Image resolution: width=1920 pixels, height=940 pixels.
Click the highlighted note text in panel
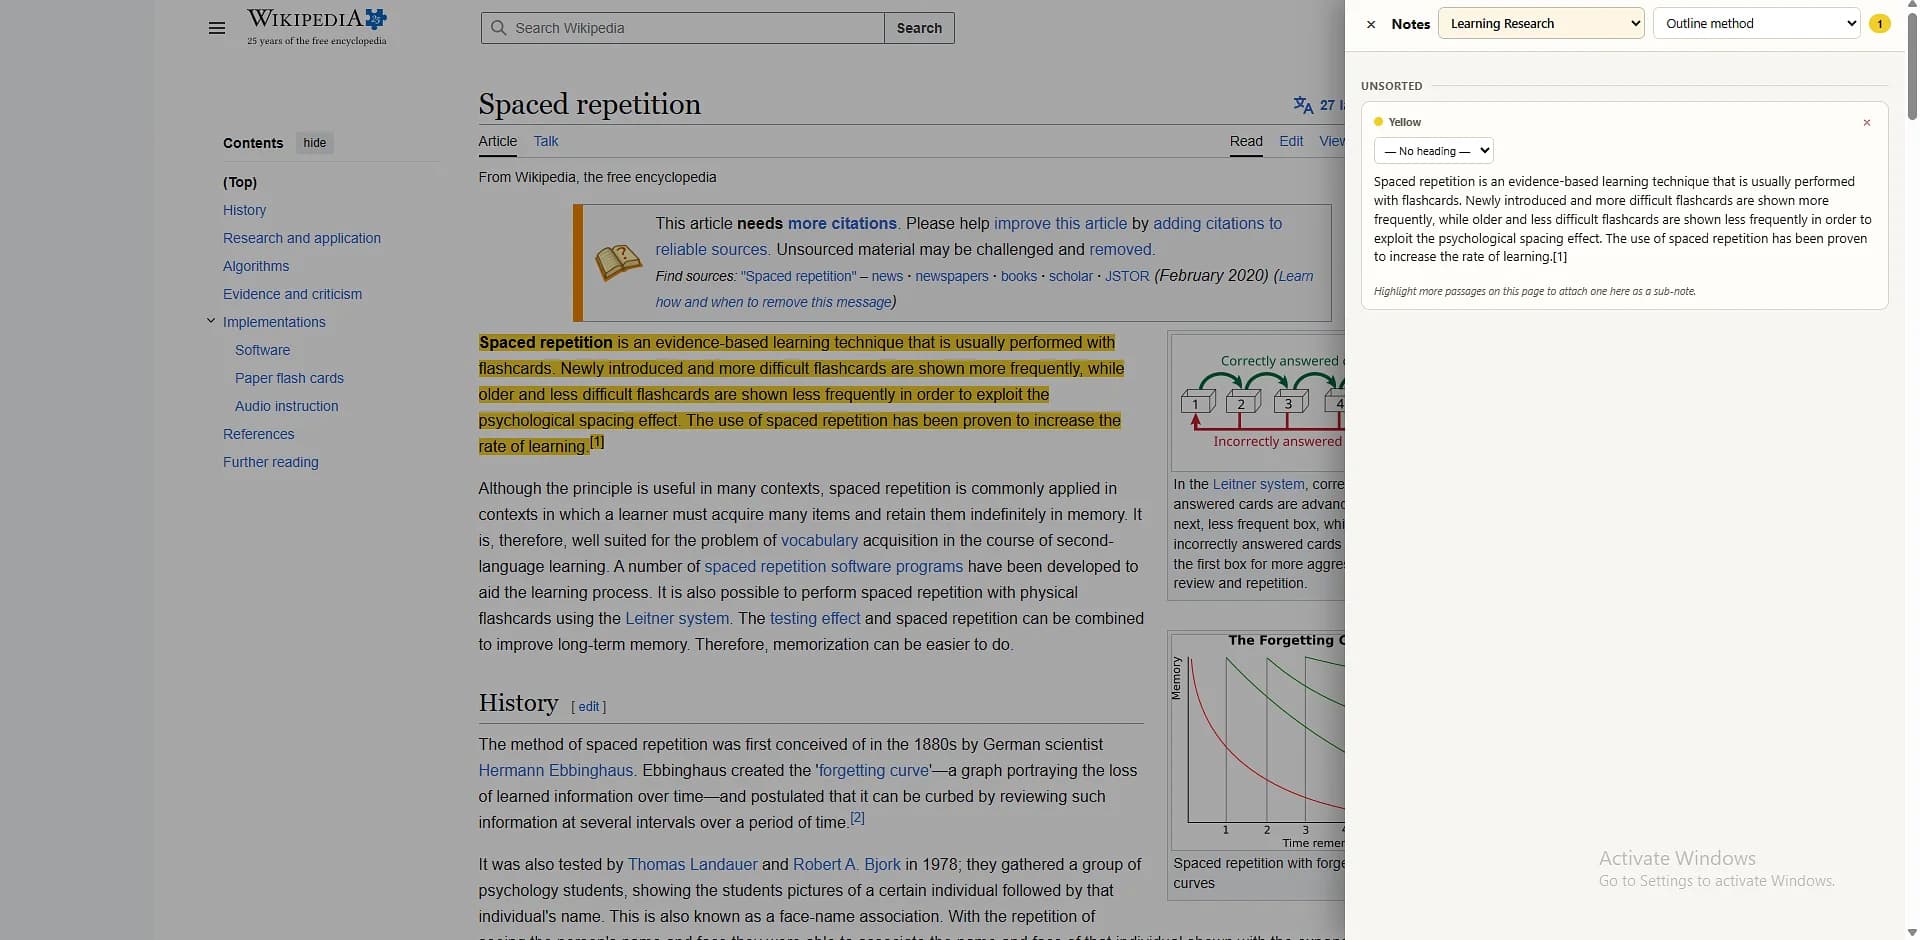click(1622, 219)
